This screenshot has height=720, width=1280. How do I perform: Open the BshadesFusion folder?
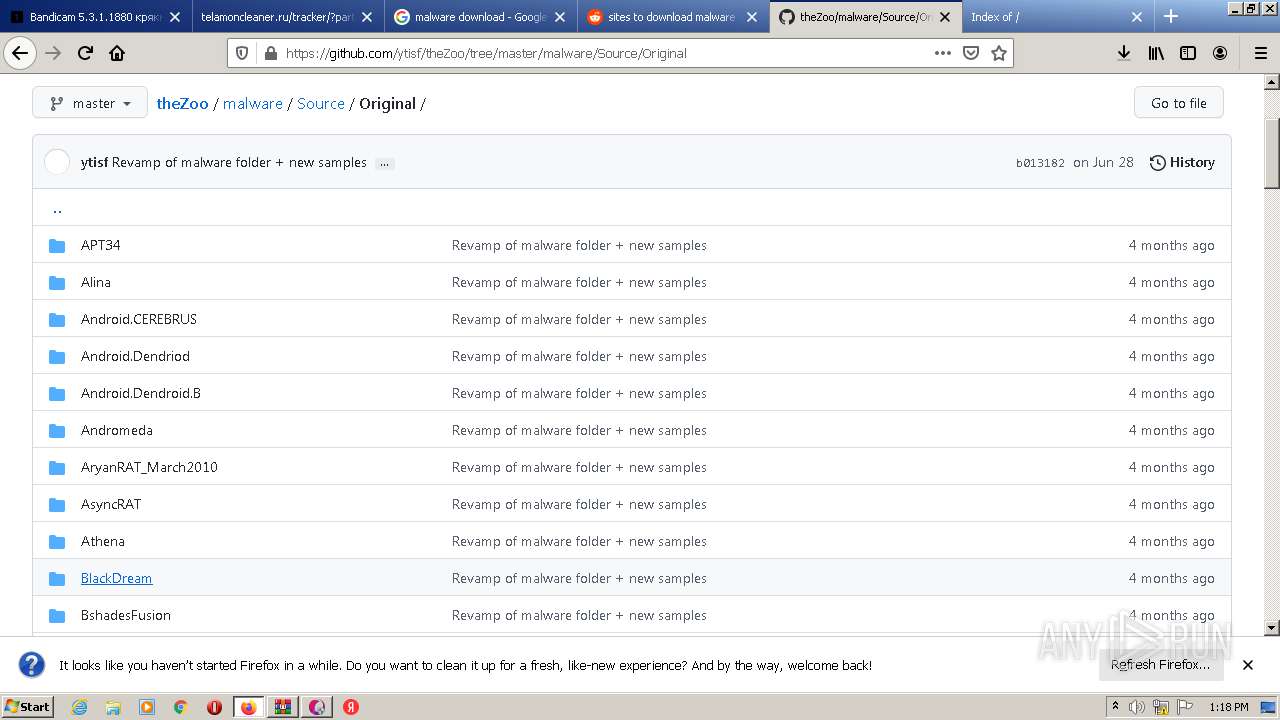point(126,615)
